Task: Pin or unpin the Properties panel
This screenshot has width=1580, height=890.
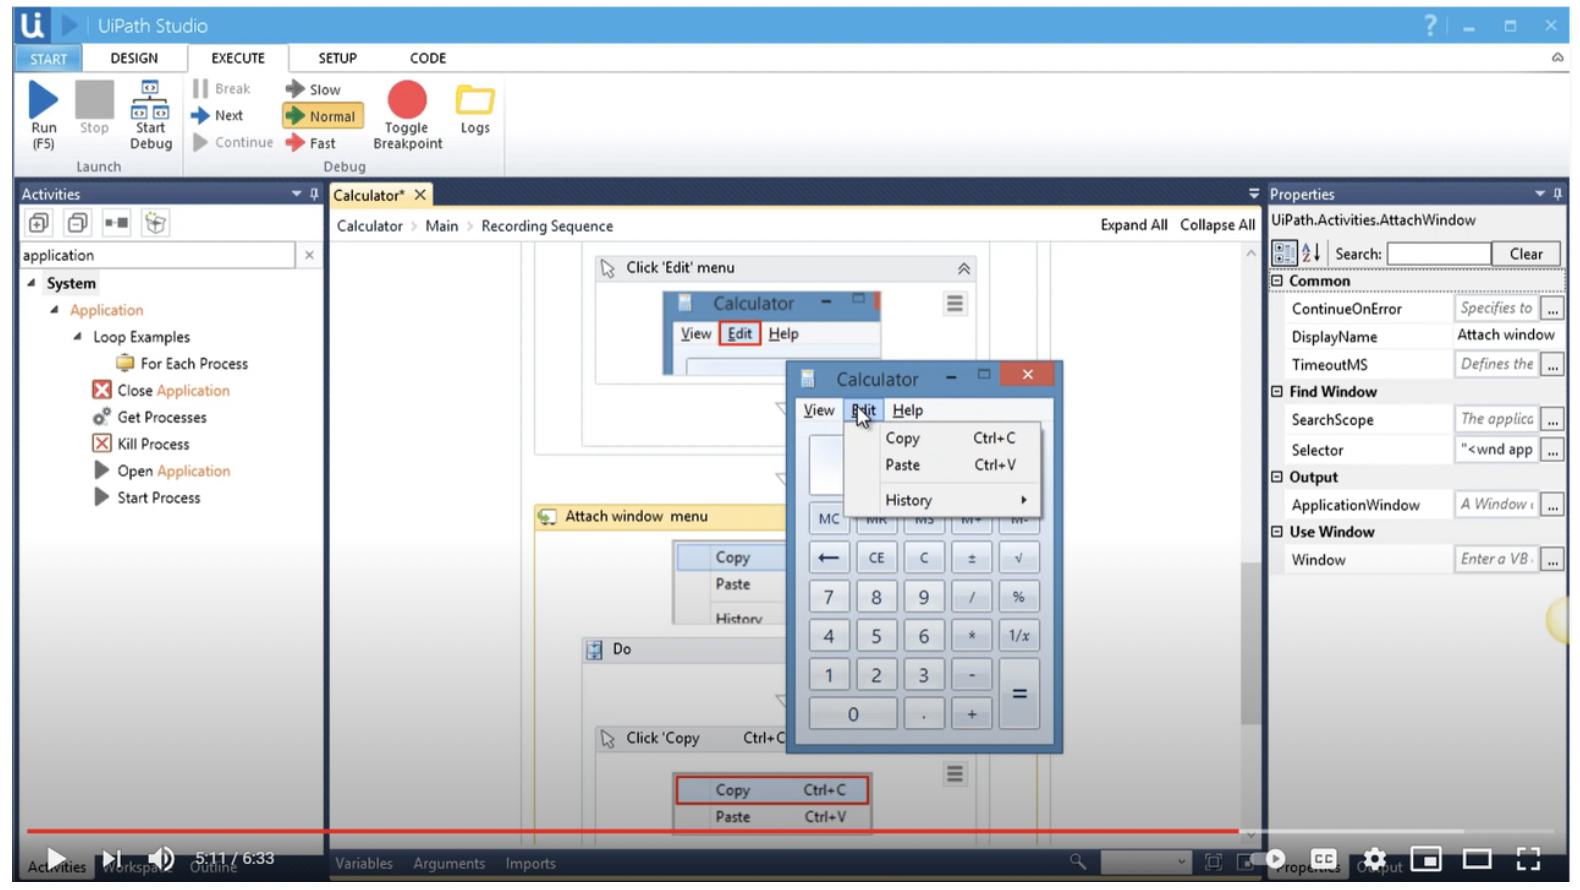Action: (x=1557, y=194)
